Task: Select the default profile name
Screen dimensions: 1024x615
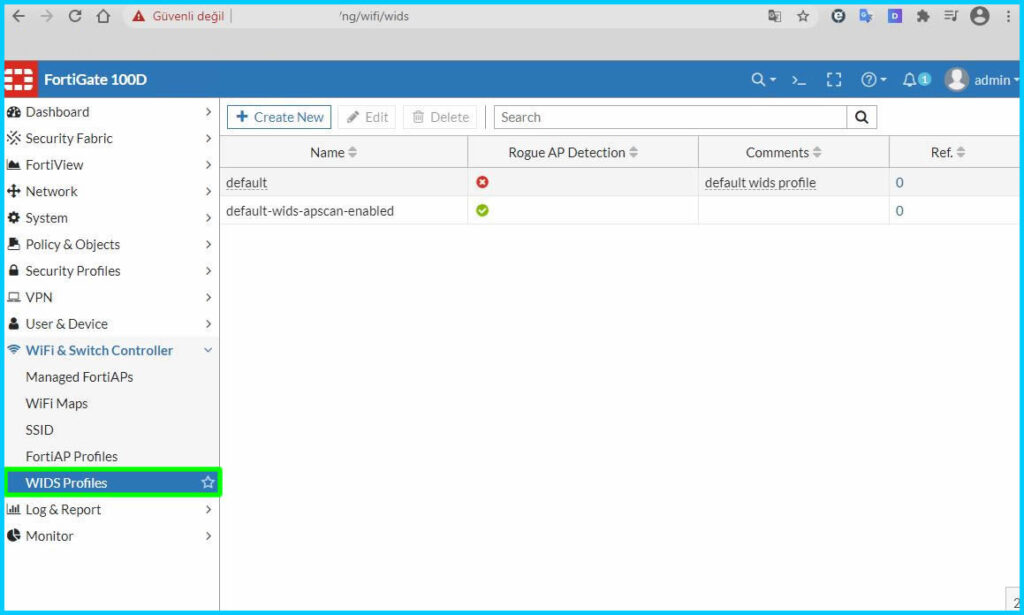Action: pos(246,183)
